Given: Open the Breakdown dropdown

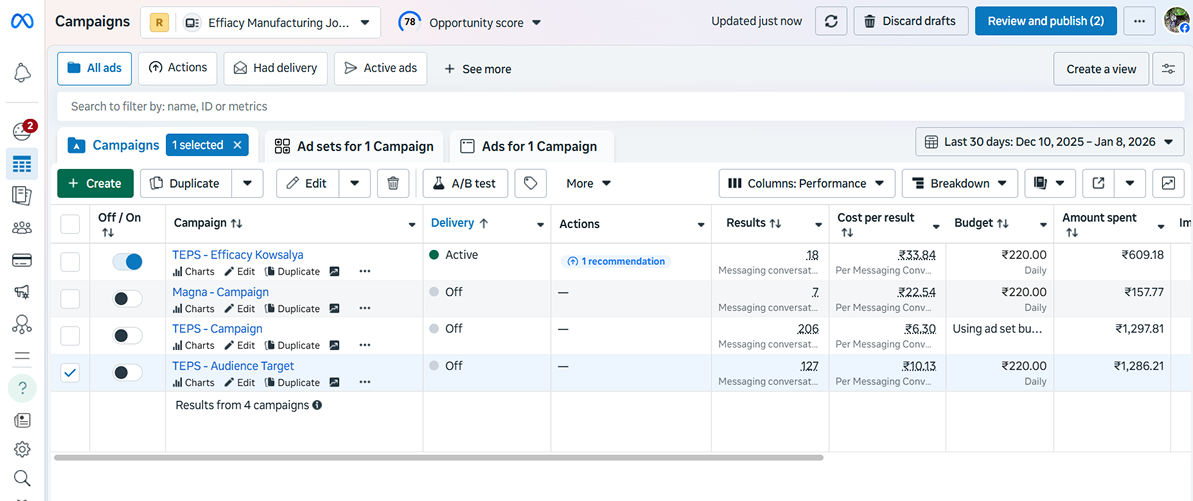Looking at the screenshot, I should [x=959, y=183].
